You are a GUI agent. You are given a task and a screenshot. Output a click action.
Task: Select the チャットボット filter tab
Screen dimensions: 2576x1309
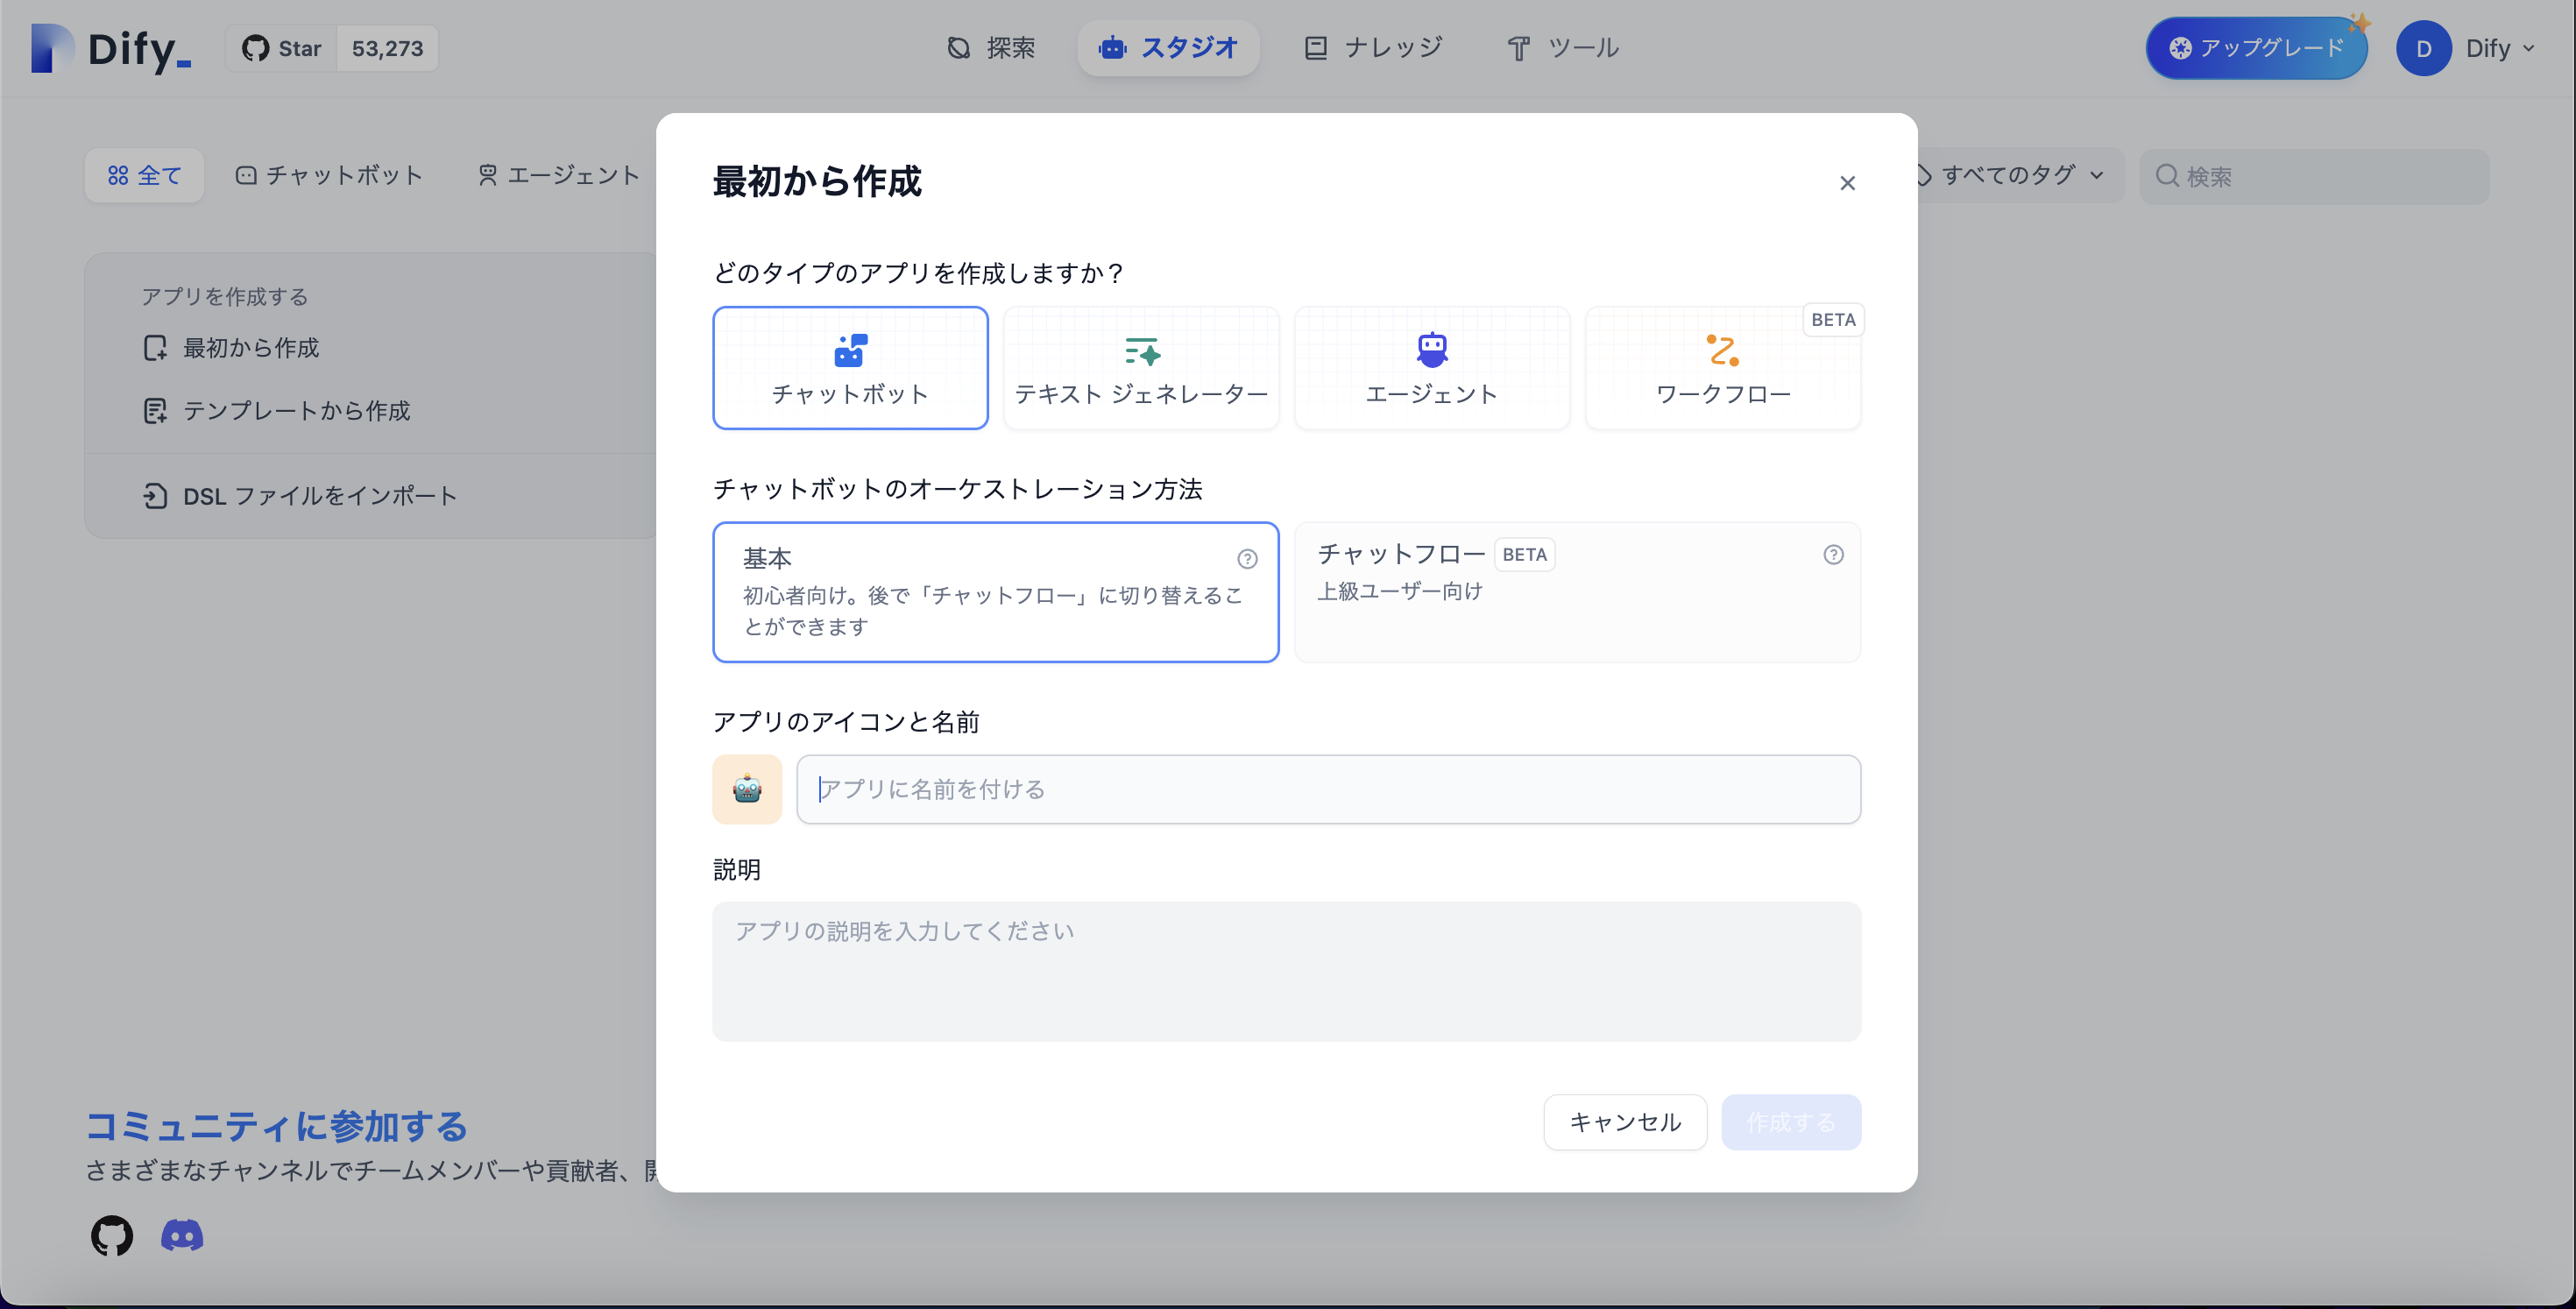pos(330,175)
